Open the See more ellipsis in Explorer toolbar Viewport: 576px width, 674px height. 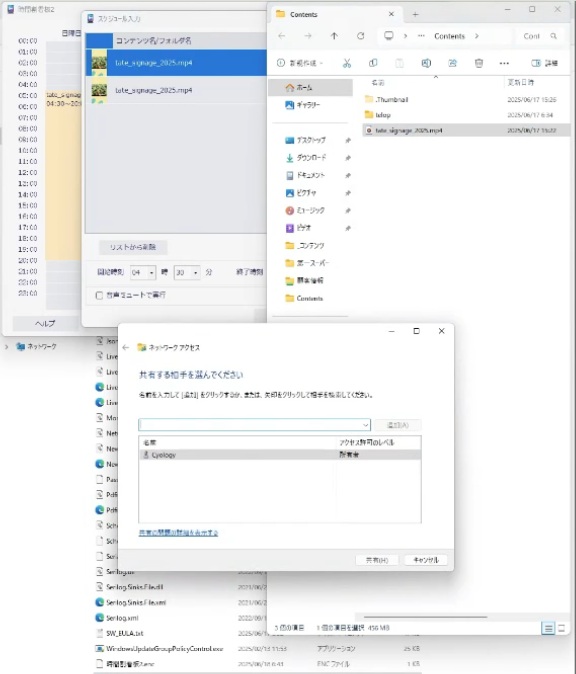(504, 63)
